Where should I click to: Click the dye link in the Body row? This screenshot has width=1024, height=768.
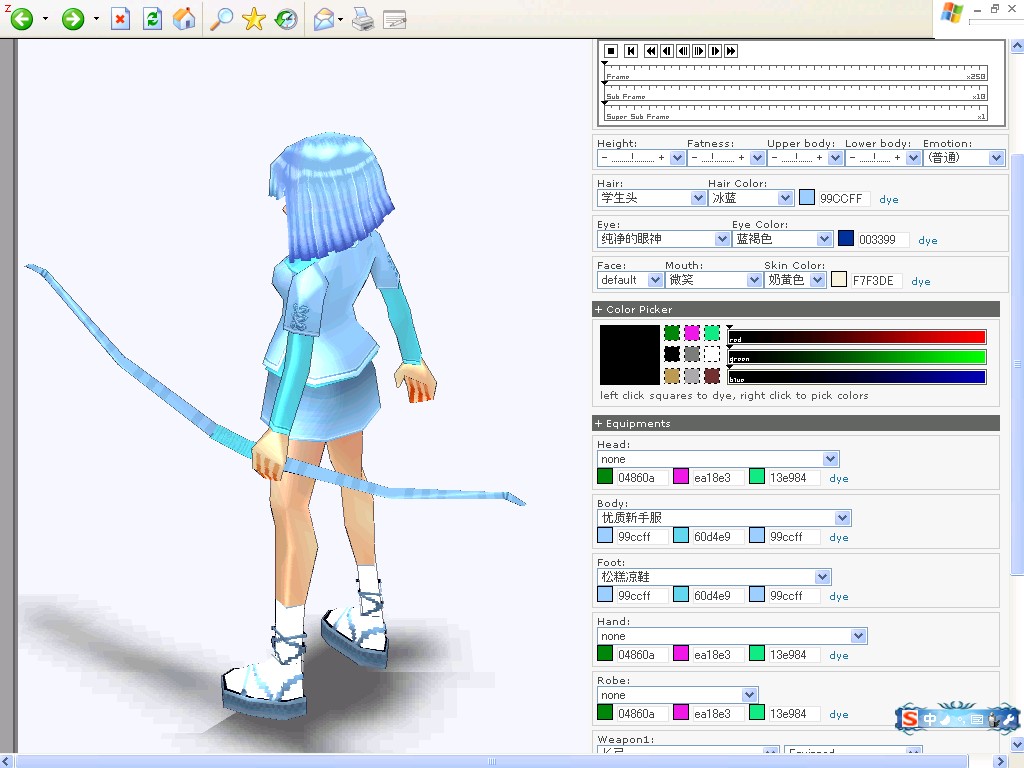tap(839, 537)
